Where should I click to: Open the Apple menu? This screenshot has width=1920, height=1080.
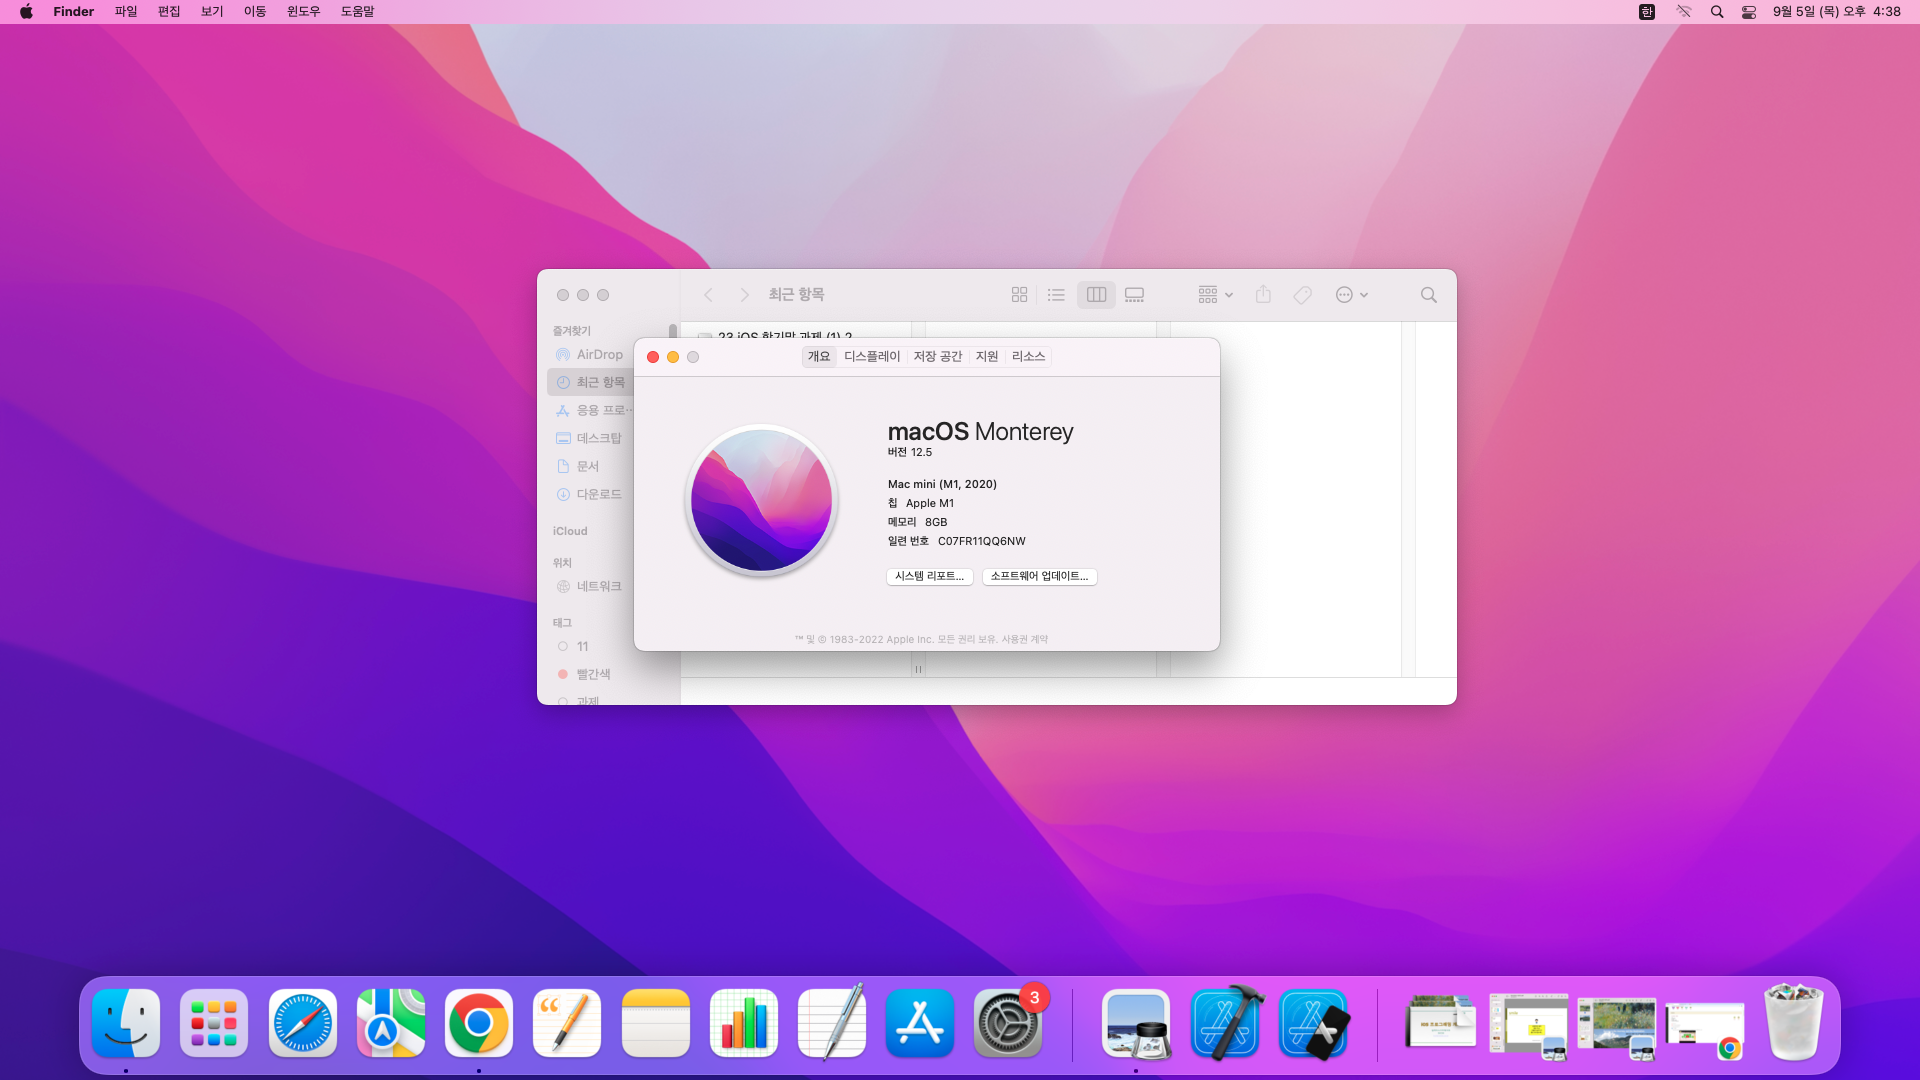pyautogui.click(x=26, y=12)
